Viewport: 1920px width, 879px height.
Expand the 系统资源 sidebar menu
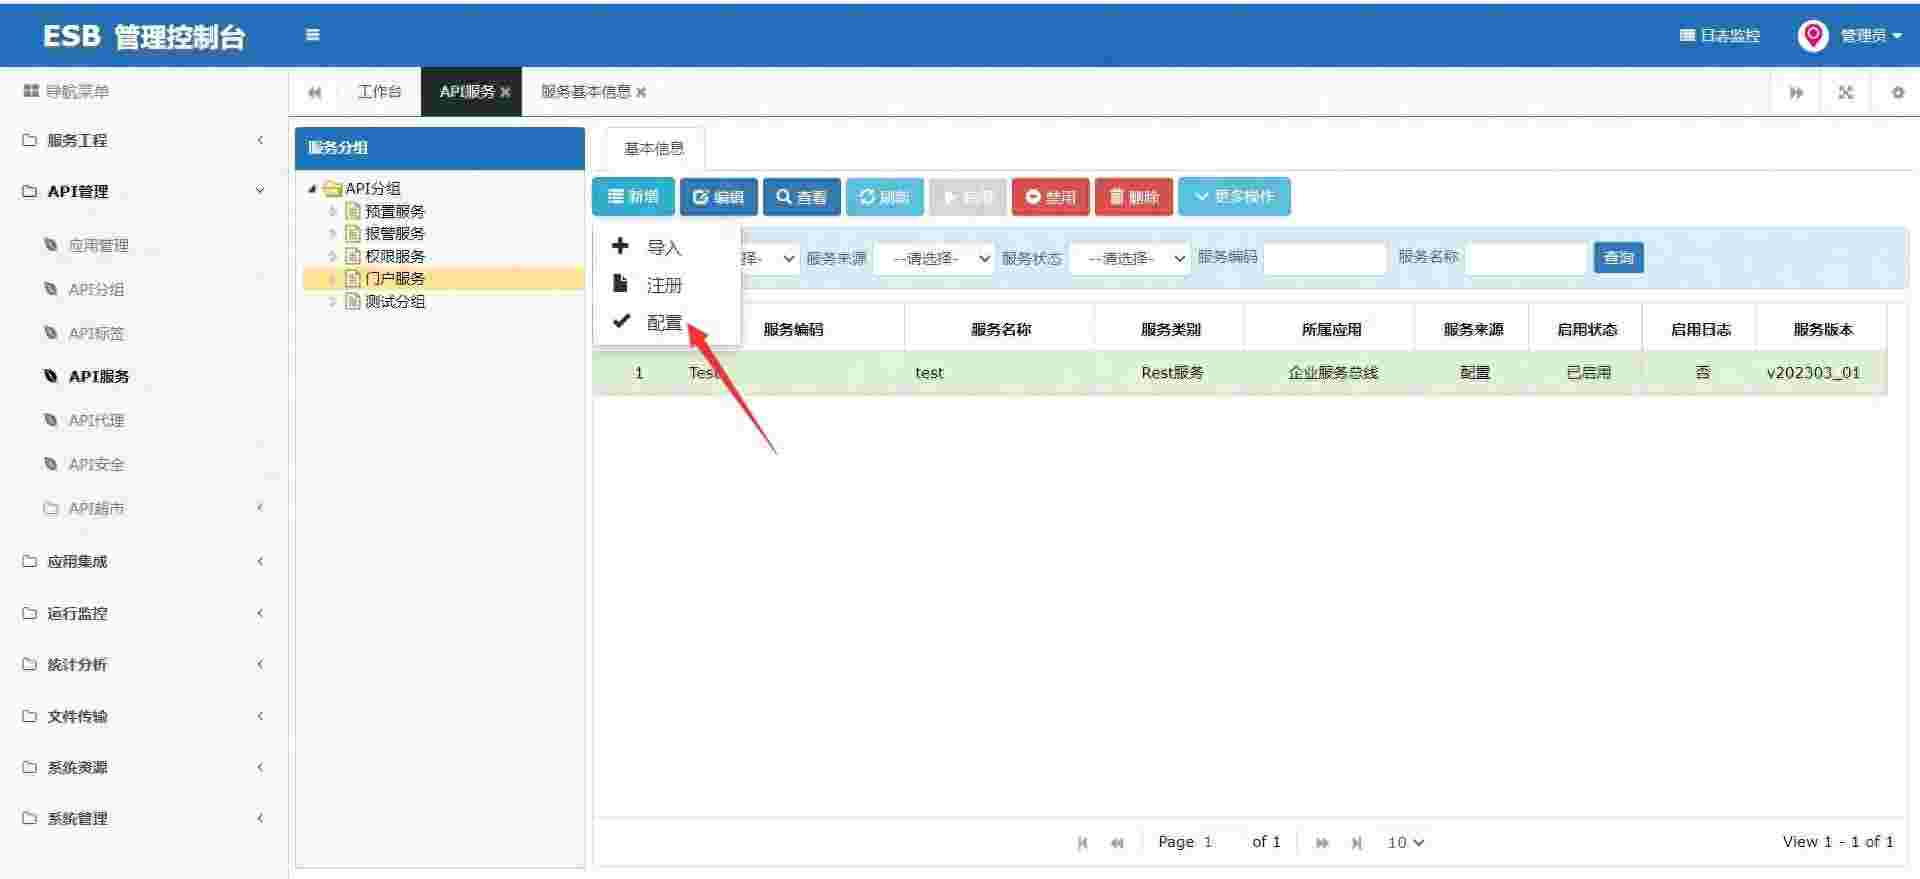[x=144, y=767]
